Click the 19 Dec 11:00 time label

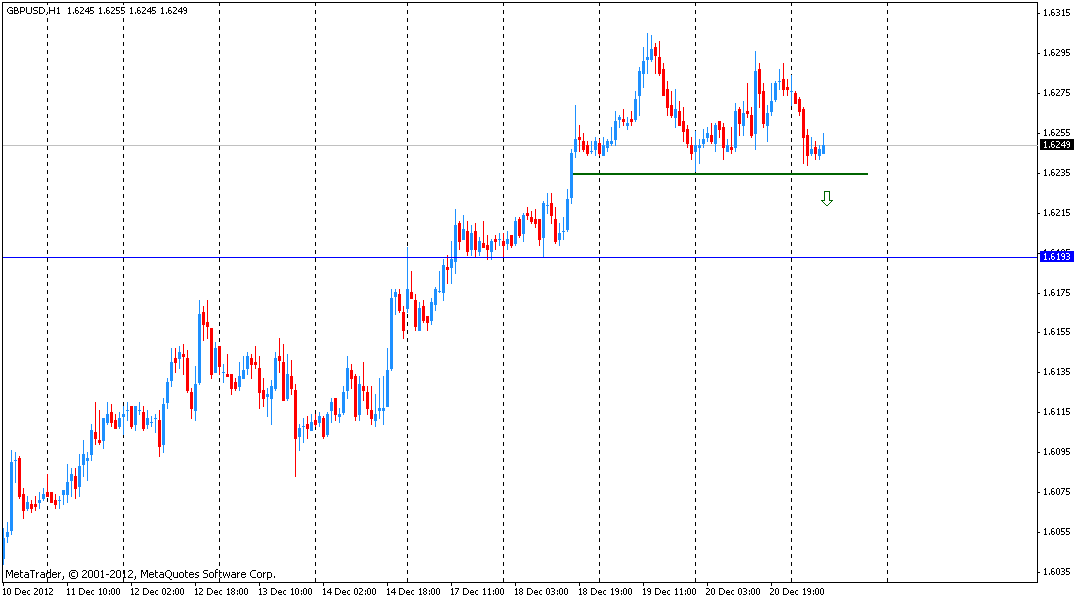[669, 591]
